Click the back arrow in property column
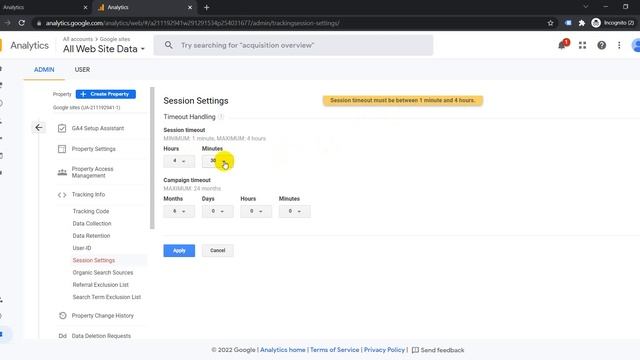The image size is (640, 360). [39, 128]
